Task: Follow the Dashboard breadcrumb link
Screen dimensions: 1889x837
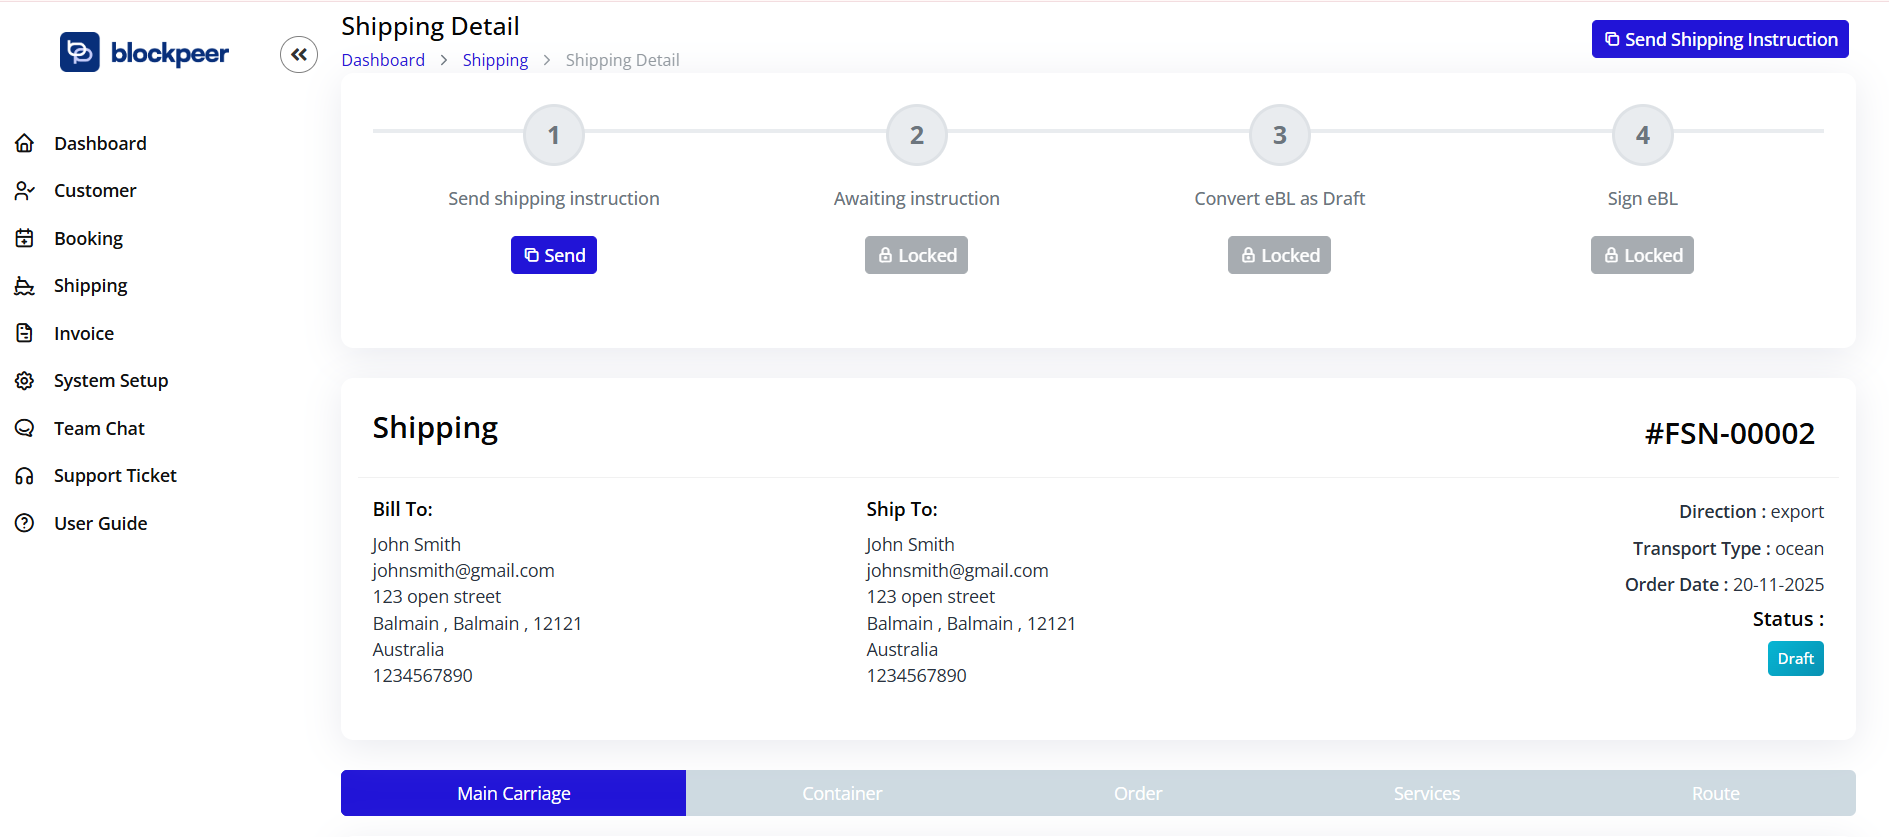Action: [383, 60]
